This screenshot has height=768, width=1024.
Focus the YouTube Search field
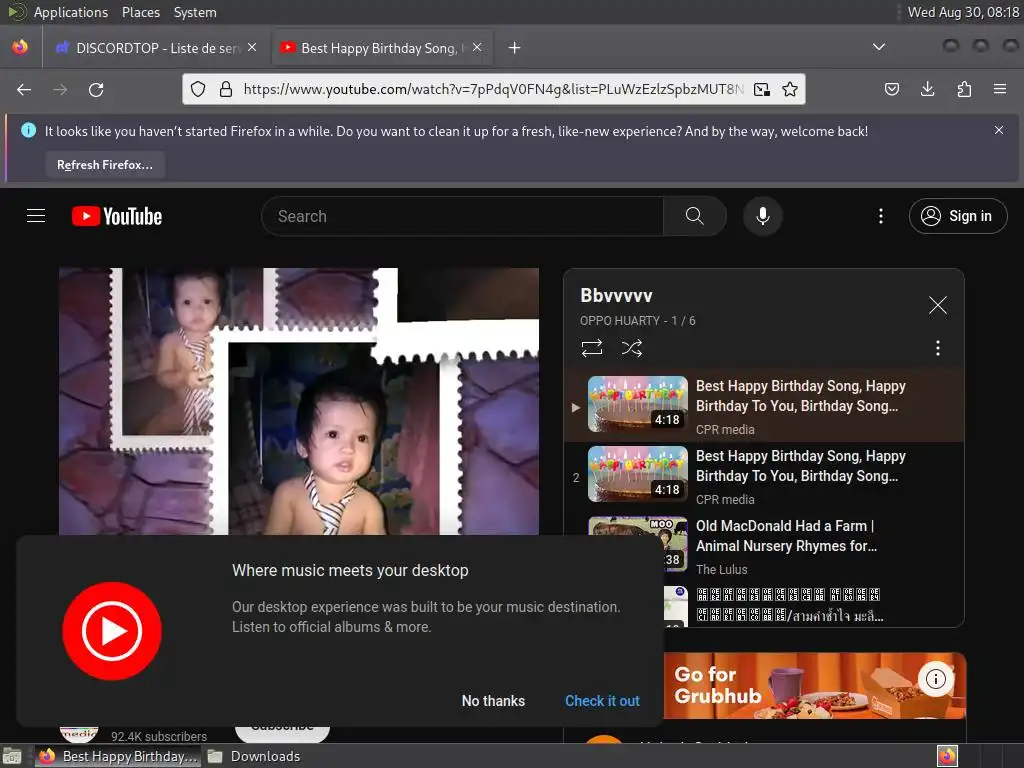point(462,216)
